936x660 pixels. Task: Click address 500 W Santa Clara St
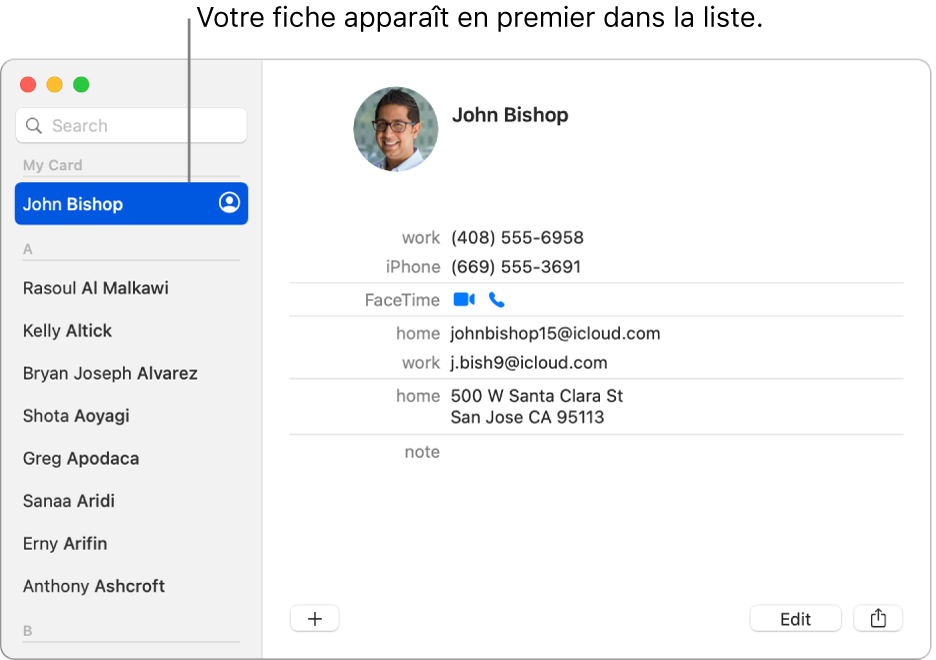[x=537, y=406]
